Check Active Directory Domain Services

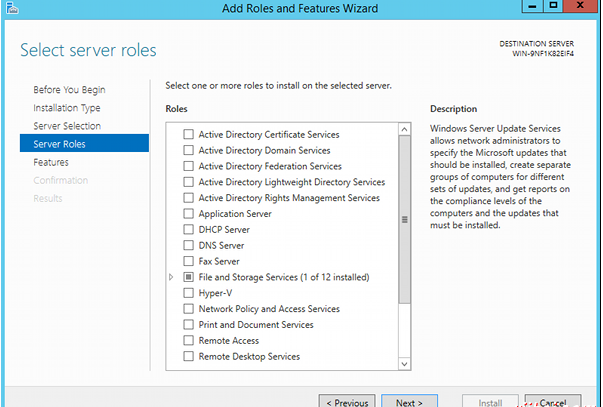188,150
